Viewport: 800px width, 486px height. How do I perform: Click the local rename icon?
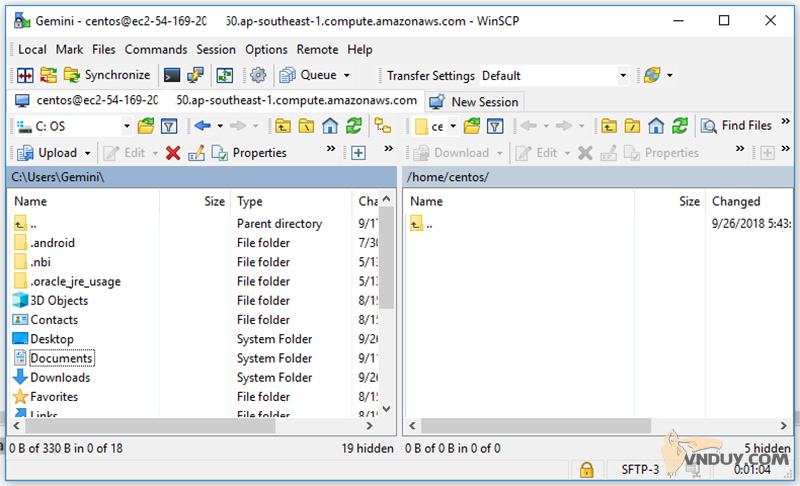click(196, 153)
